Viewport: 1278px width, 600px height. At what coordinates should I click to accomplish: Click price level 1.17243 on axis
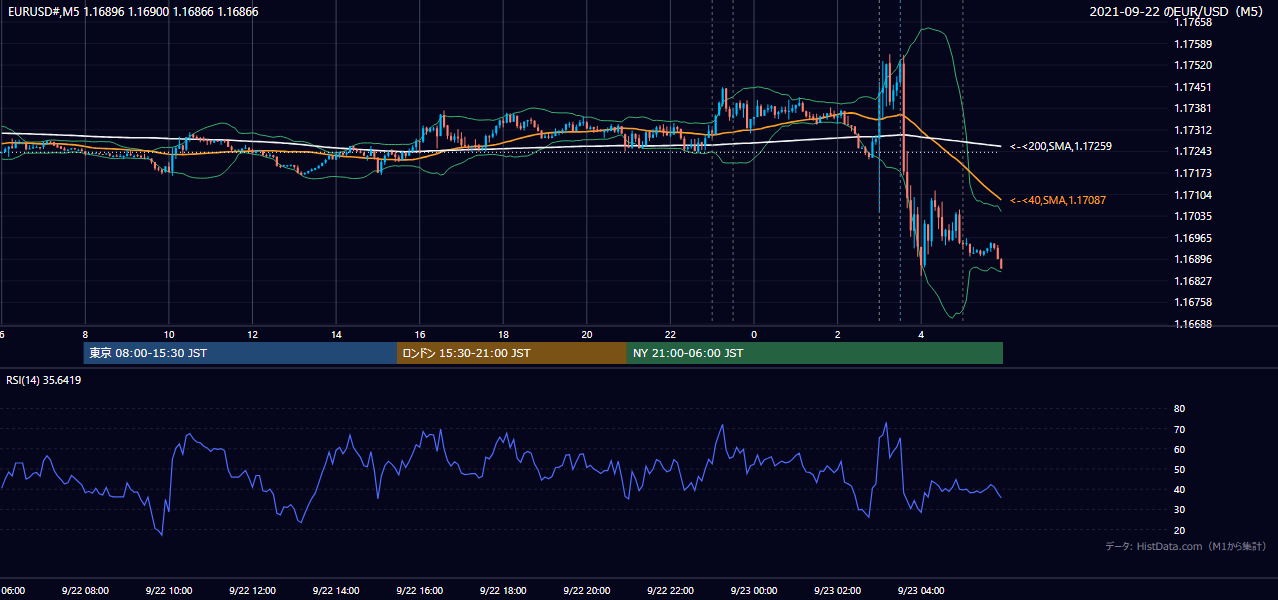[1193, 151]
